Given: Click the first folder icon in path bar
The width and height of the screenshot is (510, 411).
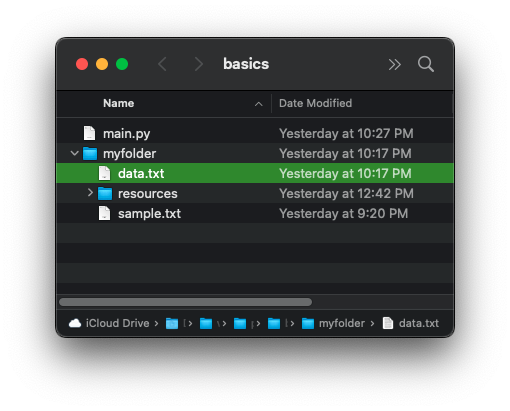Looking at the screenshot, I should click(x=172, y=323).
